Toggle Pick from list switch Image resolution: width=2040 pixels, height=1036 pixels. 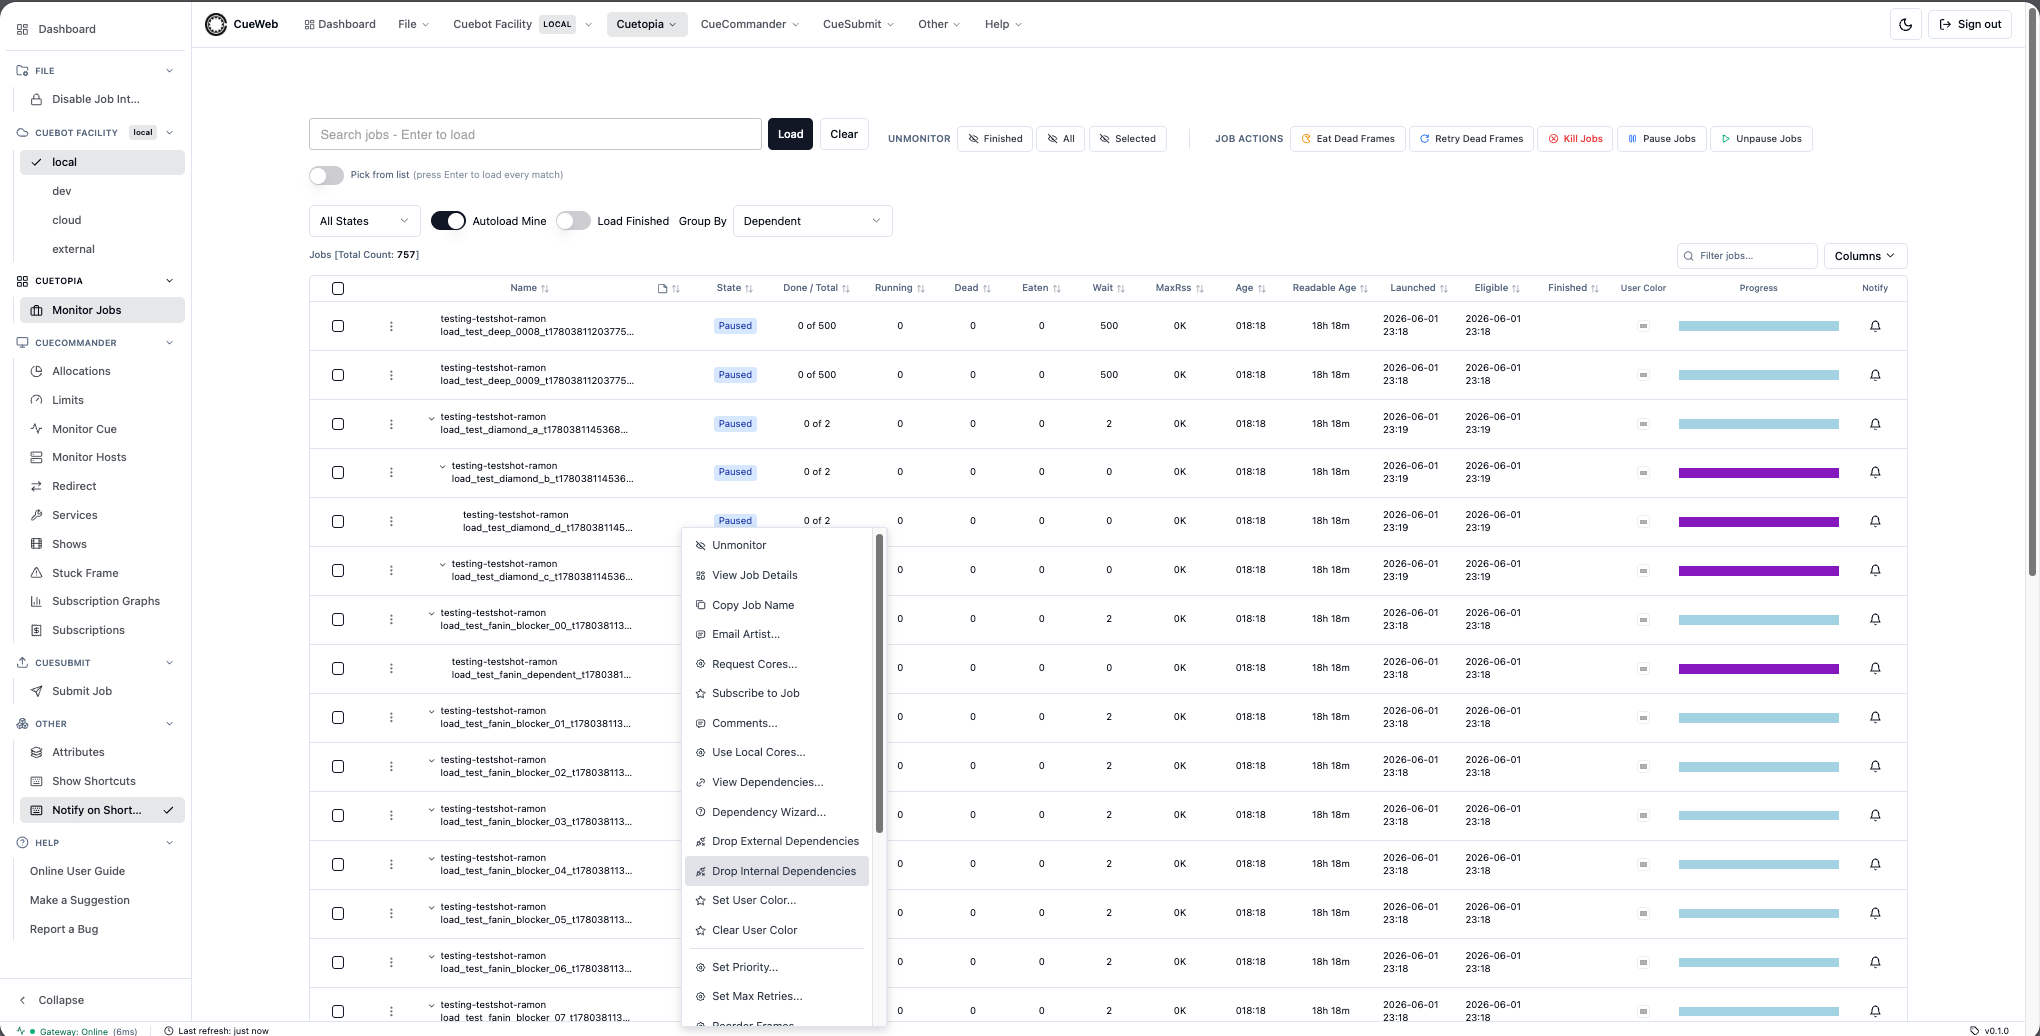click(x=326, y=175)
